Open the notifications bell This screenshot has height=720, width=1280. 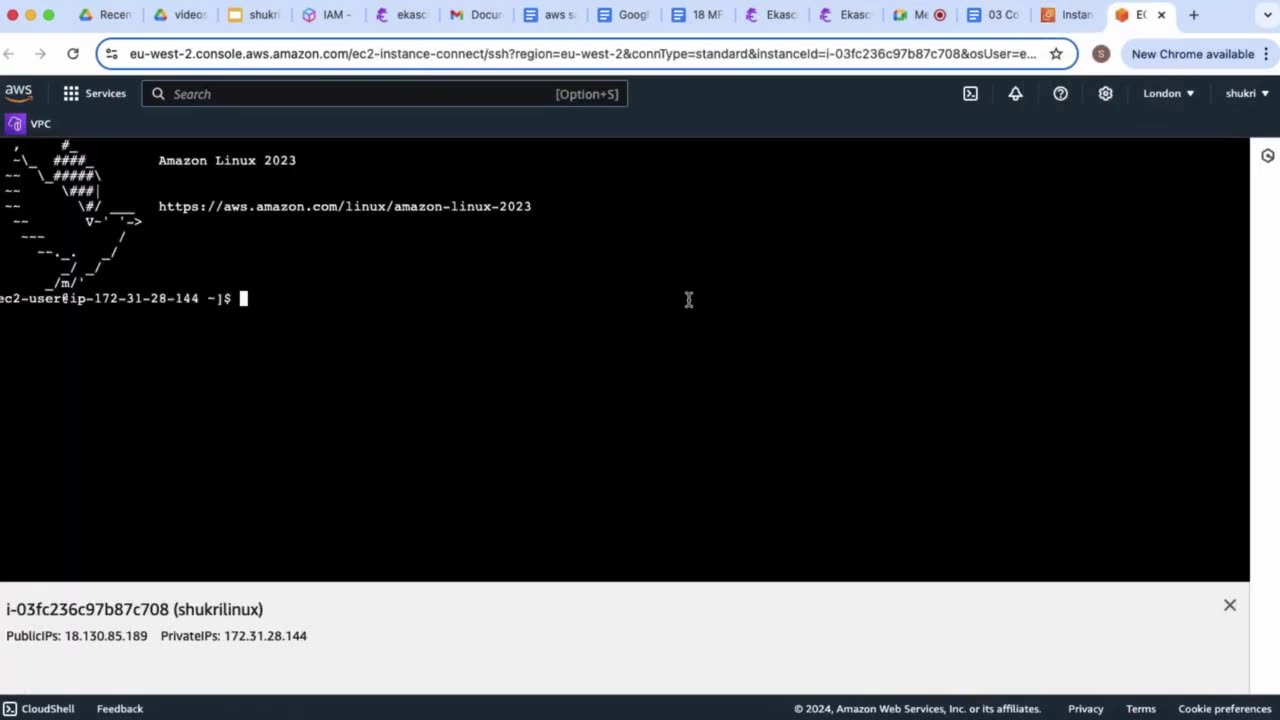tap(1015, 93)
